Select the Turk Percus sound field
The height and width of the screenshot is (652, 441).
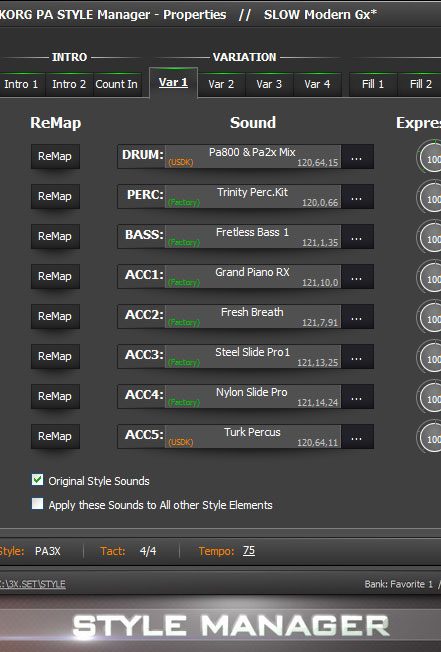tap(253, 436)
